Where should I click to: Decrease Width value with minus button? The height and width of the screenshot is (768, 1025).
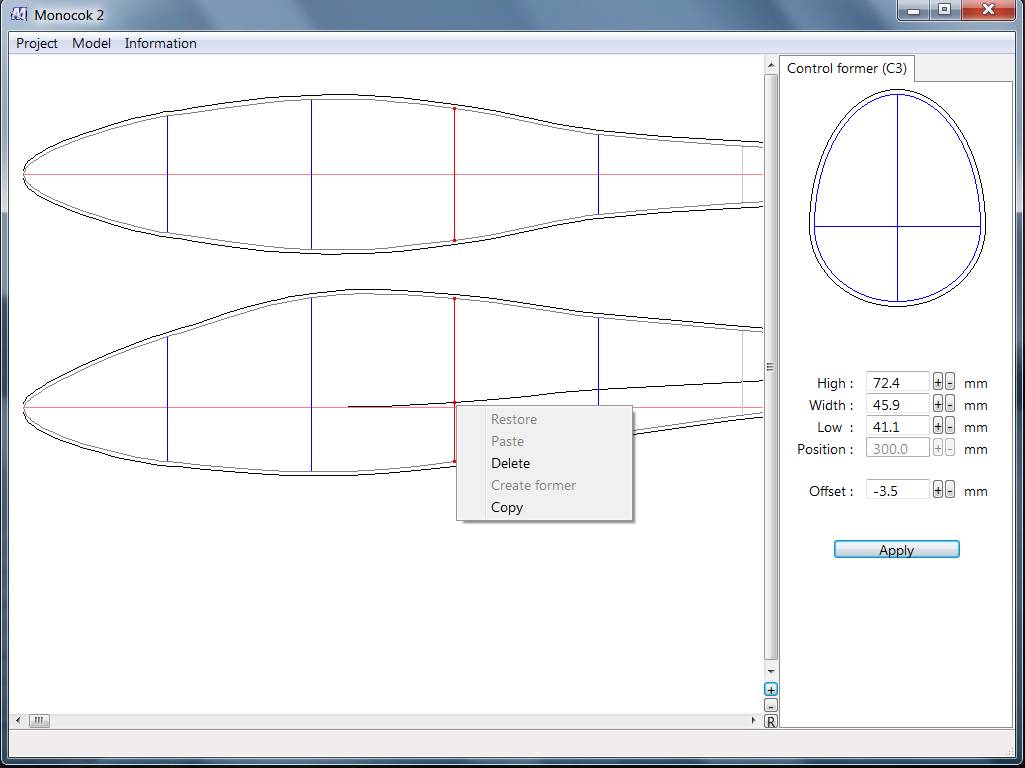[950, 405]
